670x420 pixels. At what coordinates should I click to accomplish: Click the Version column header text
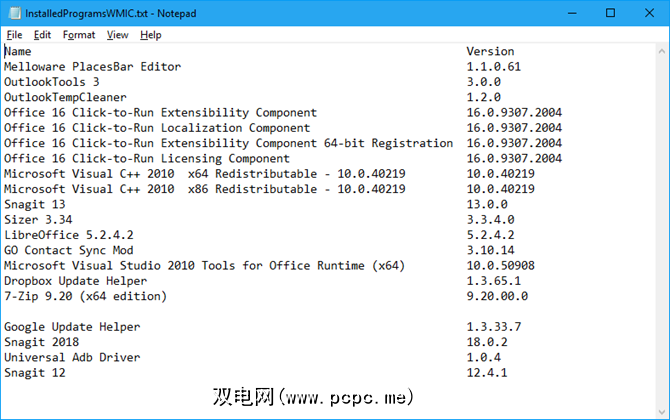[490, 51]
